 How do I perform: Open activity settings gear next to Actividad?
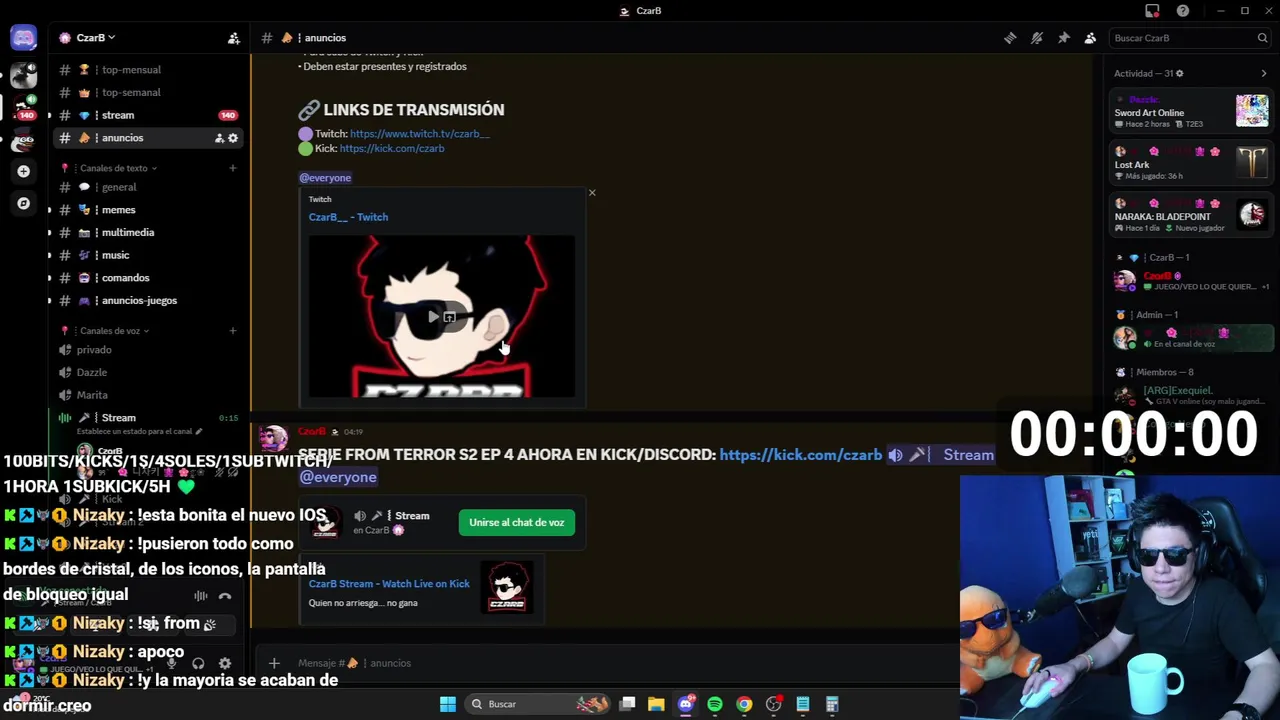point(1180,73)
